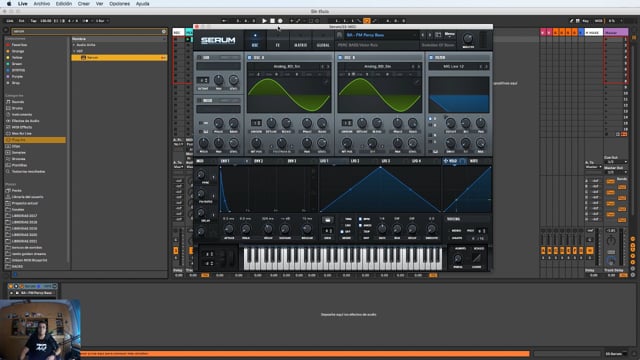
Task: Click OSC A wavetable edit pencil icon
Action: 326,82
